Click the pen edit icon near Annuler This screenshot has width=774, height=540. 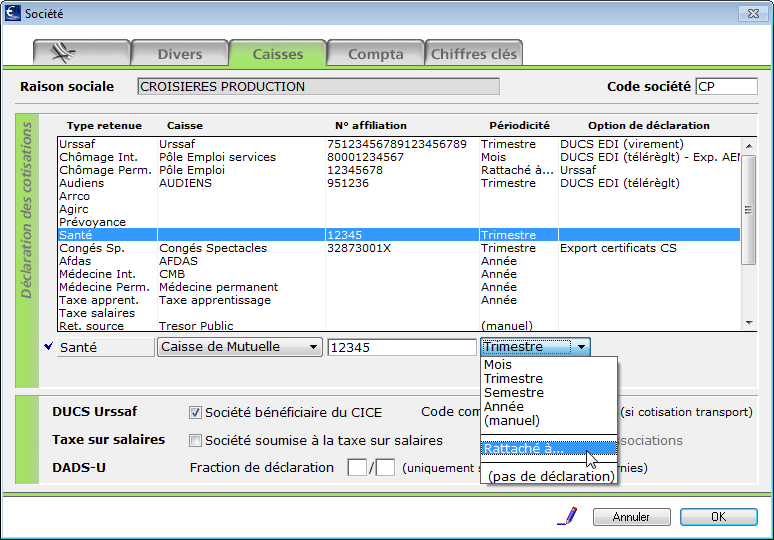pyautogui.click(x=568, y=516)
